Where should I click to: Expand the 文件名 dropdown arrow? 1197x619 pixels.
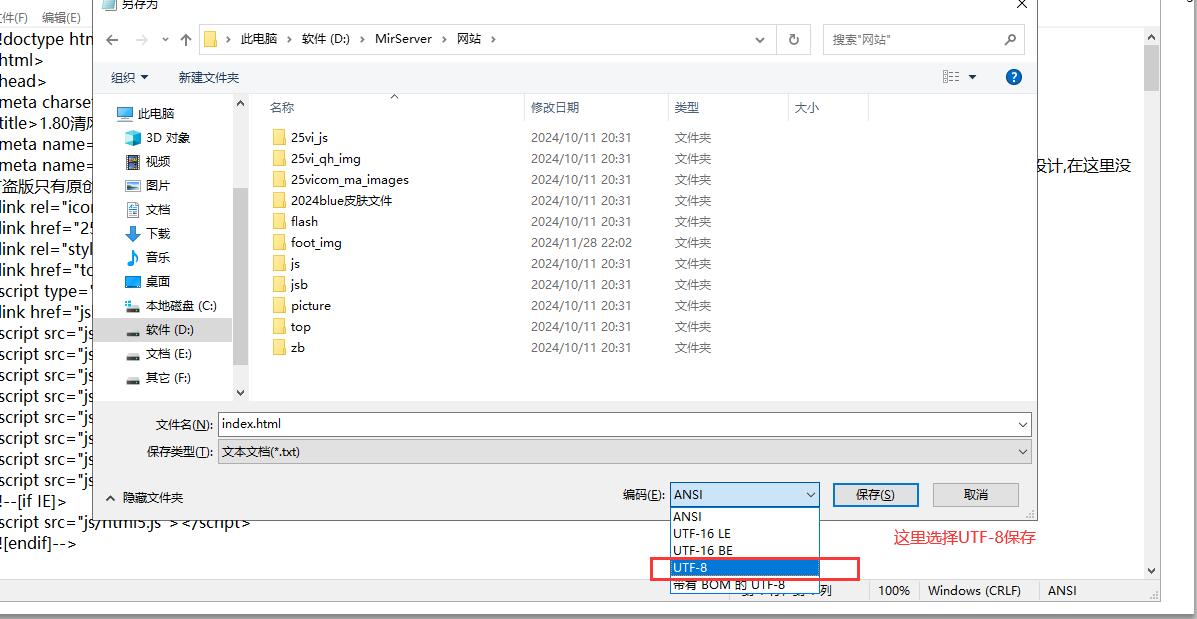click(x=1023, y=424)
